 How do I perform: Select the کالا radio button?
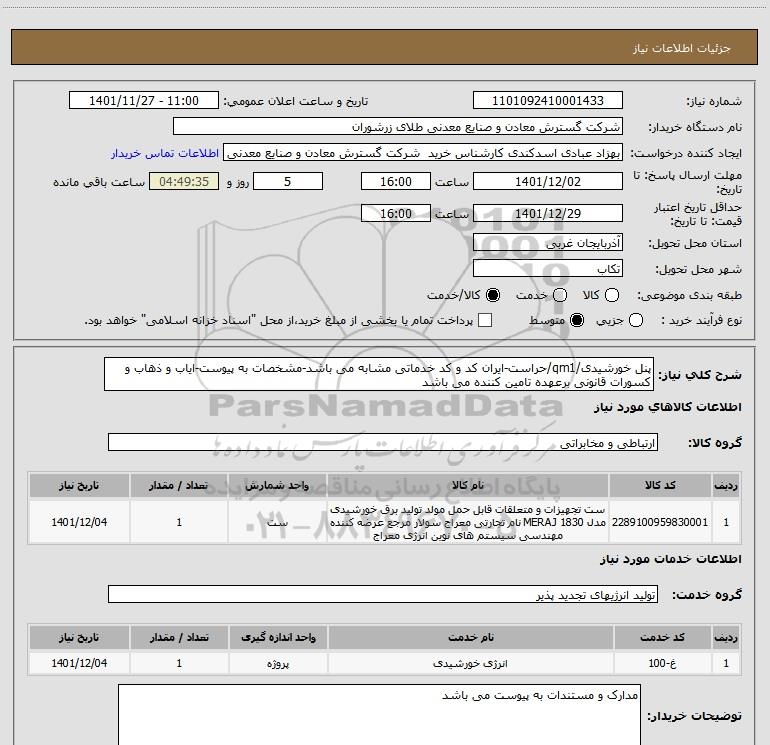(x=612, y=295)
